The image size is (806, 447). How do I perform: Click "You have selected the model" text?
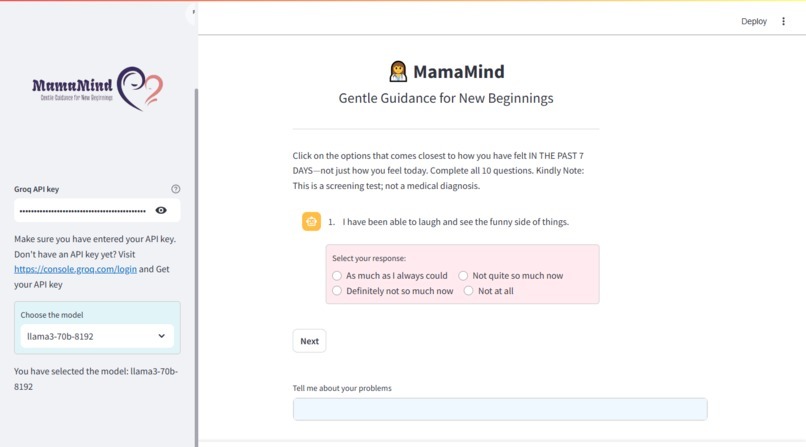tap(96, 379)
